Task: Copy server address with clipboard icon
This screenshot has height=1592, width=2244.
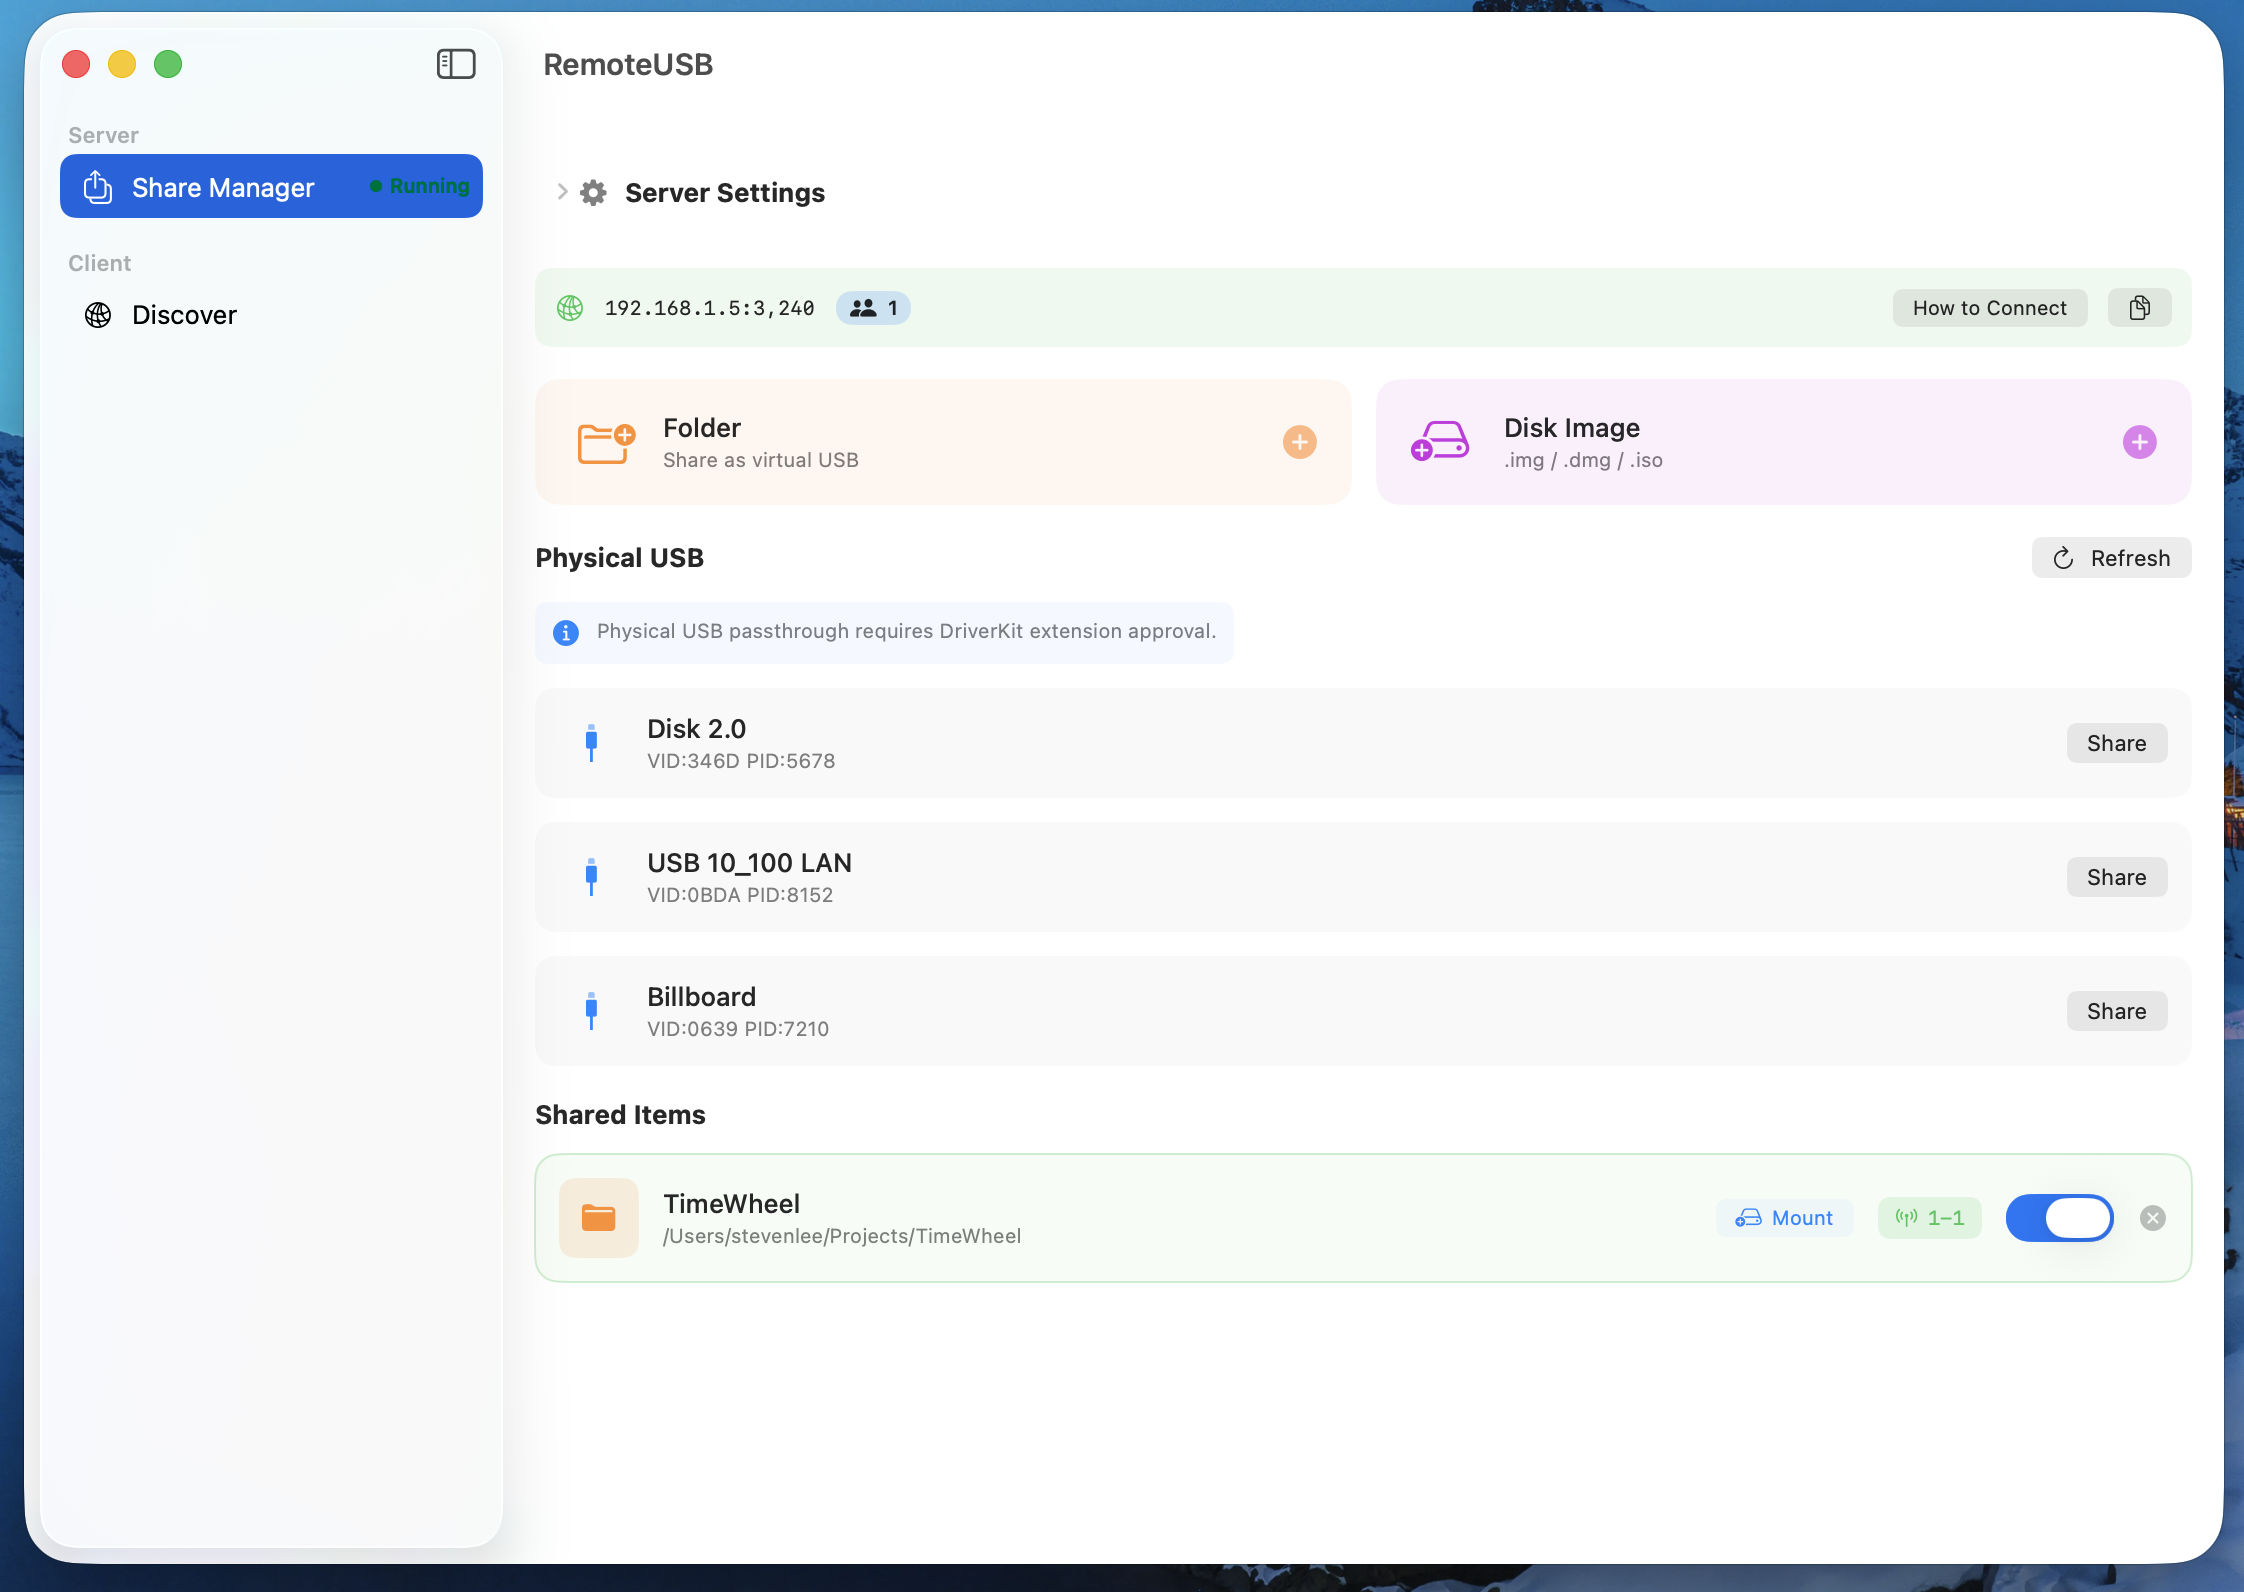Action: point(2139,308)
